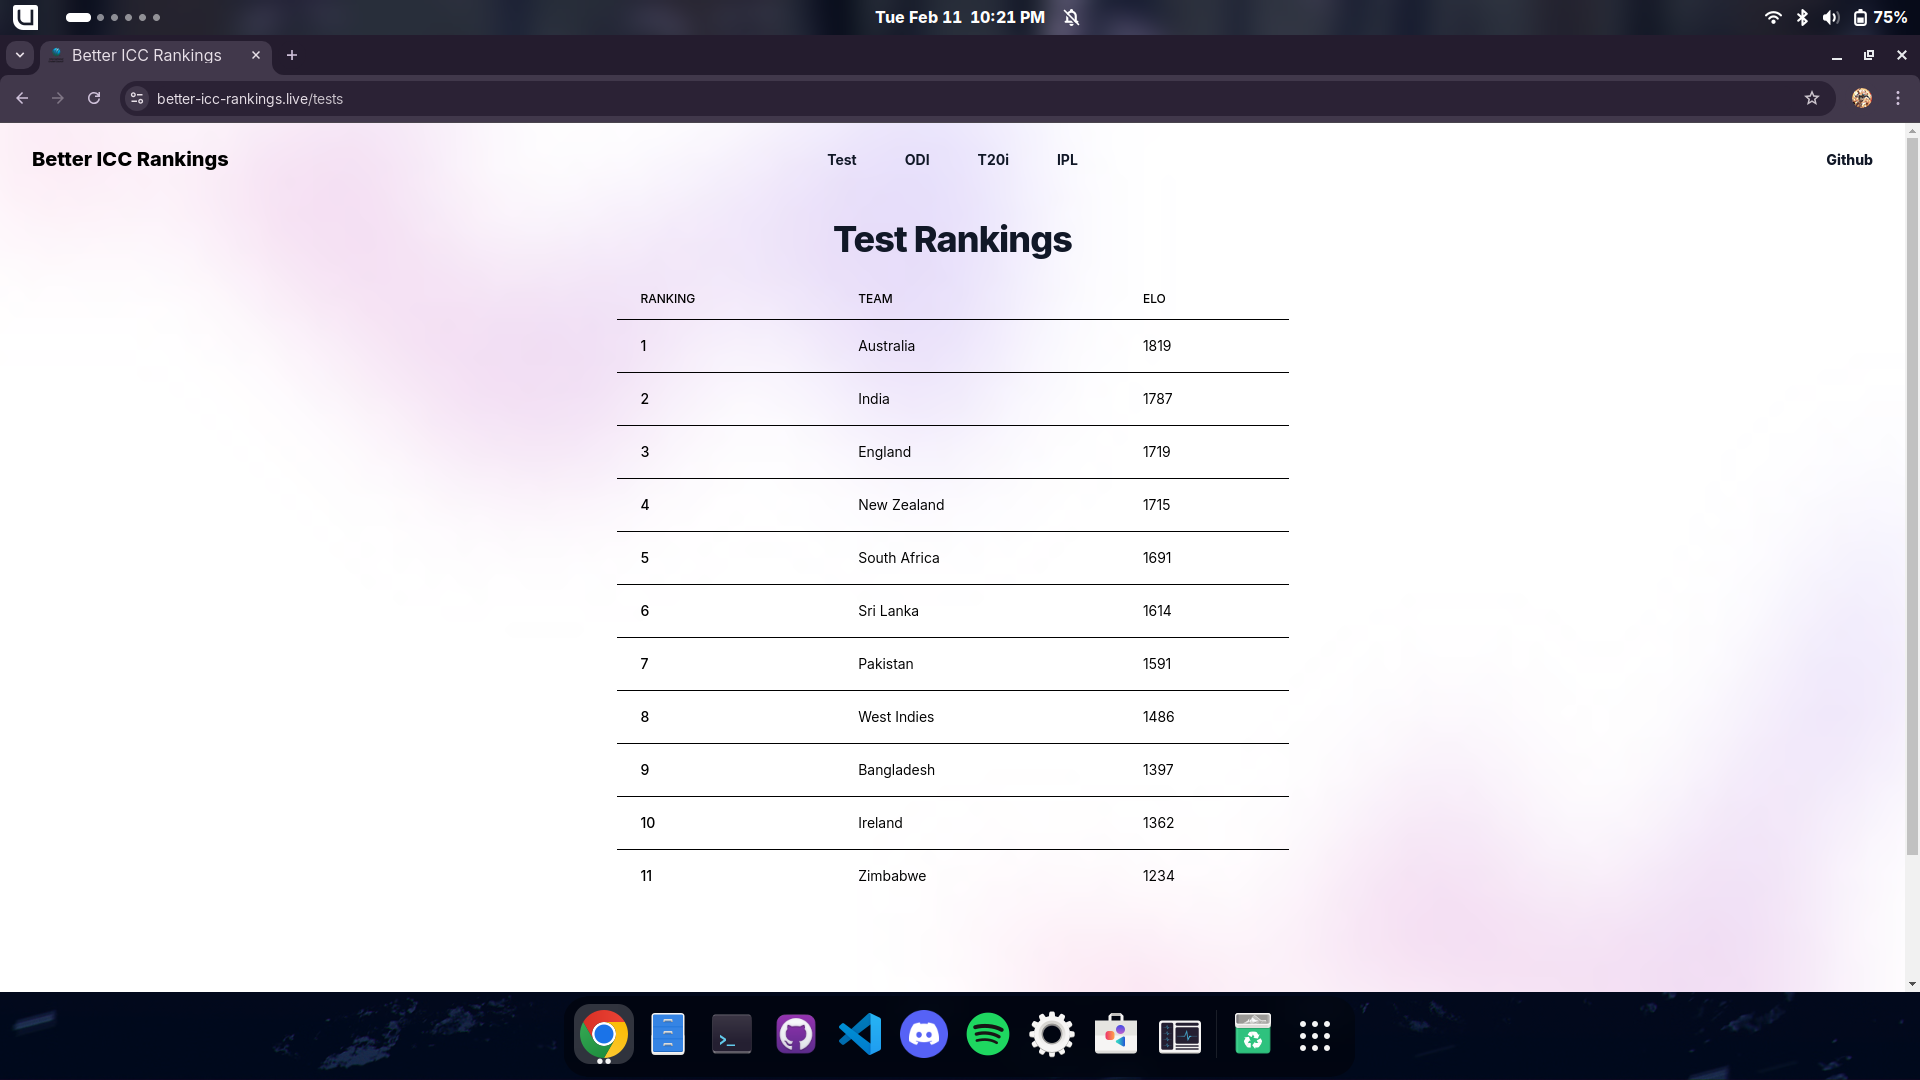Viewport: 1920px width, 1080px height.
Task: Click the Bluetooth icon in top bar
Action: pyautogui.click(x=1802, y=17)
